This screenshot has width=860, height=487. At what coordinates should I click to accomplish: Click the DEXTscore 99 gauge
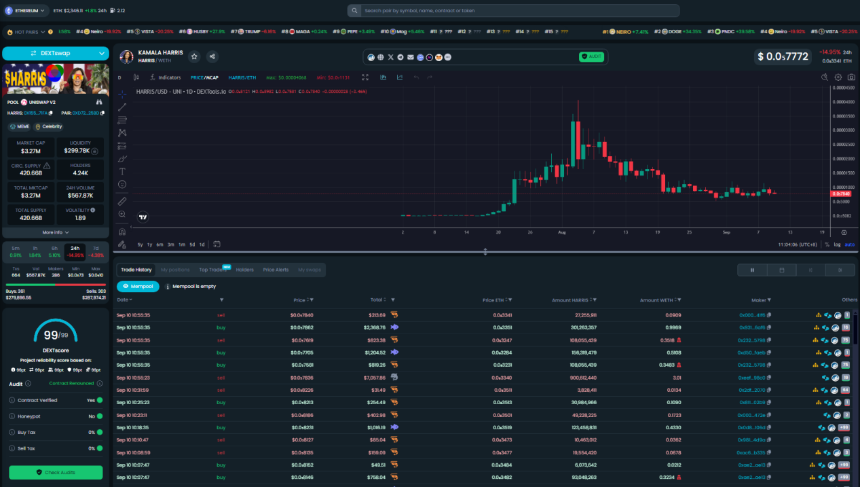click(55, 332)
